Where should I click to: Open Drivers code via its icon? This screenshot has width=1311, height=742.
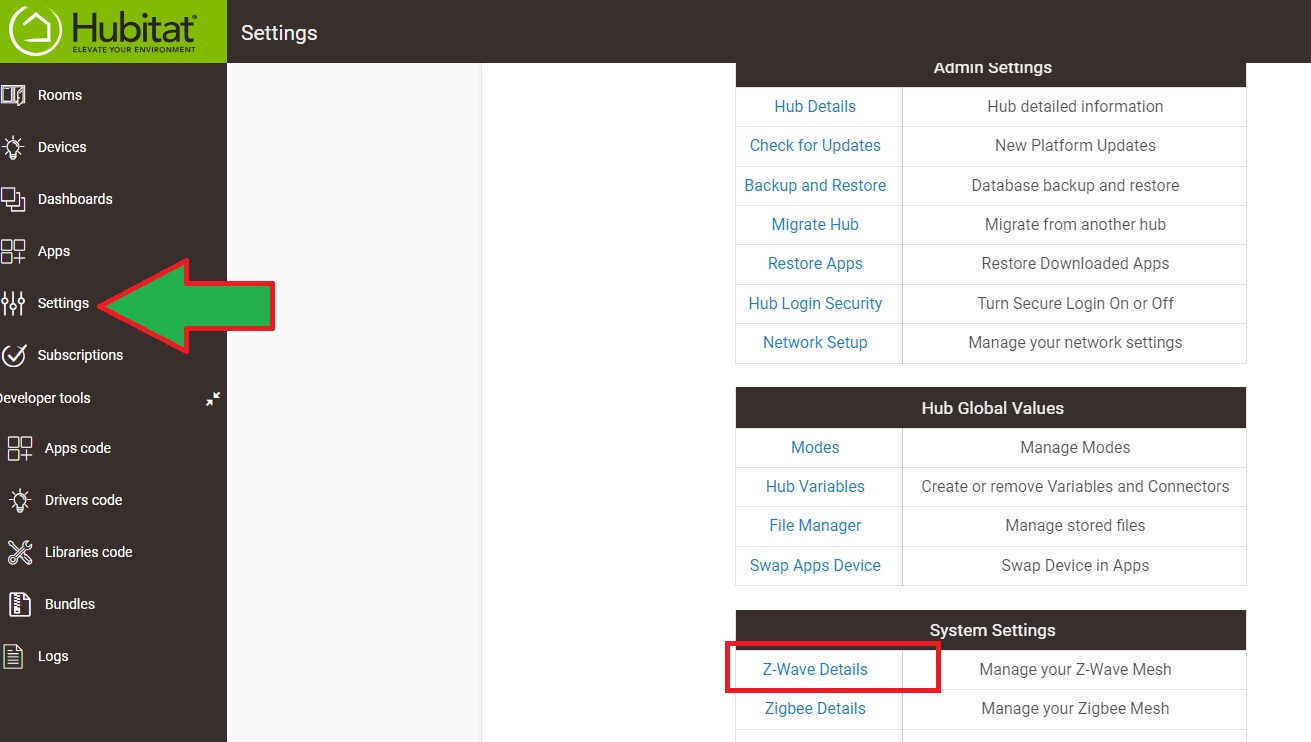(x=20, y=500)
